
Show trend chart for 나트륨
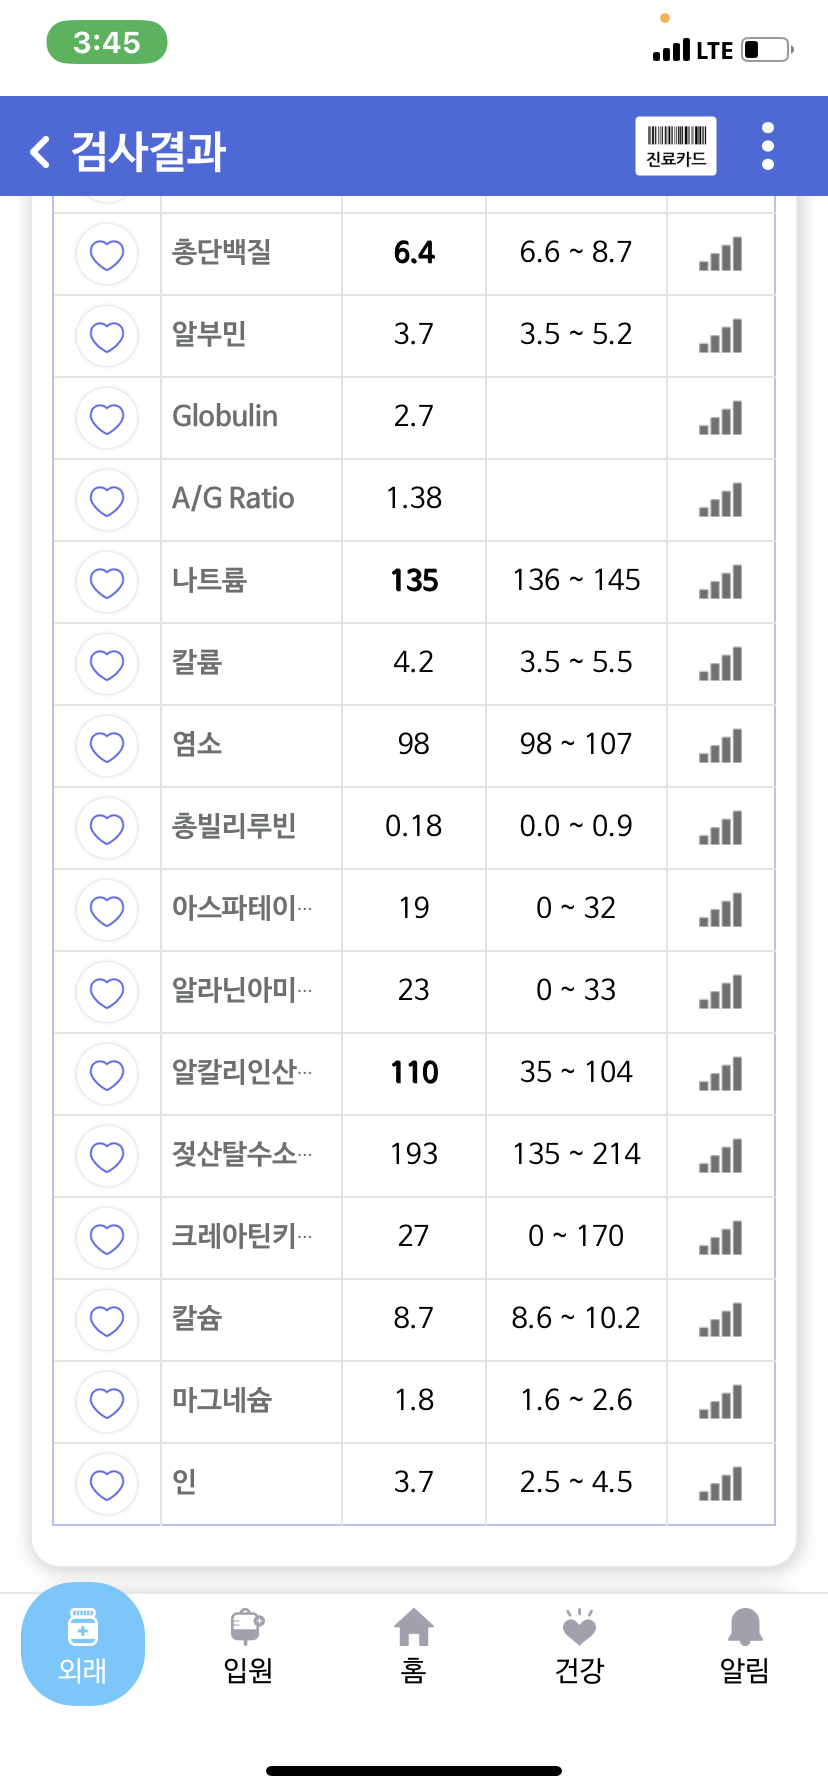(x=721, y=582)
